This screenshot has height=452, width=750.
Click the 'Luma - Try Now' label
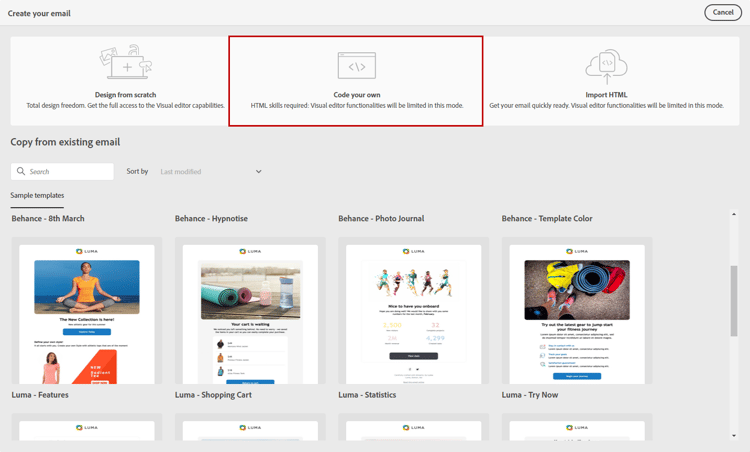[530, 395]
